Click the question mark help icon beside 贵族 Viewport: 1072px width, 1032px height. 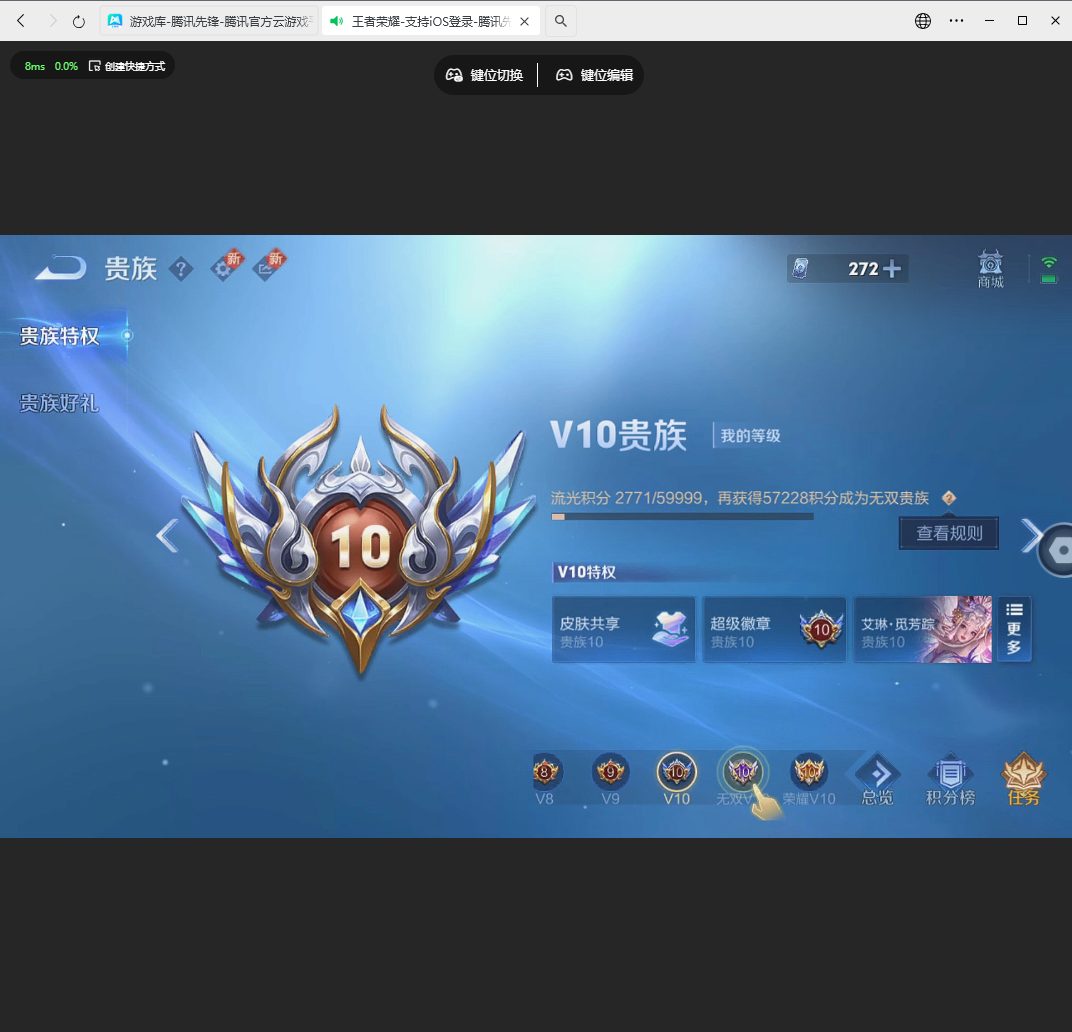pos(181,268)
